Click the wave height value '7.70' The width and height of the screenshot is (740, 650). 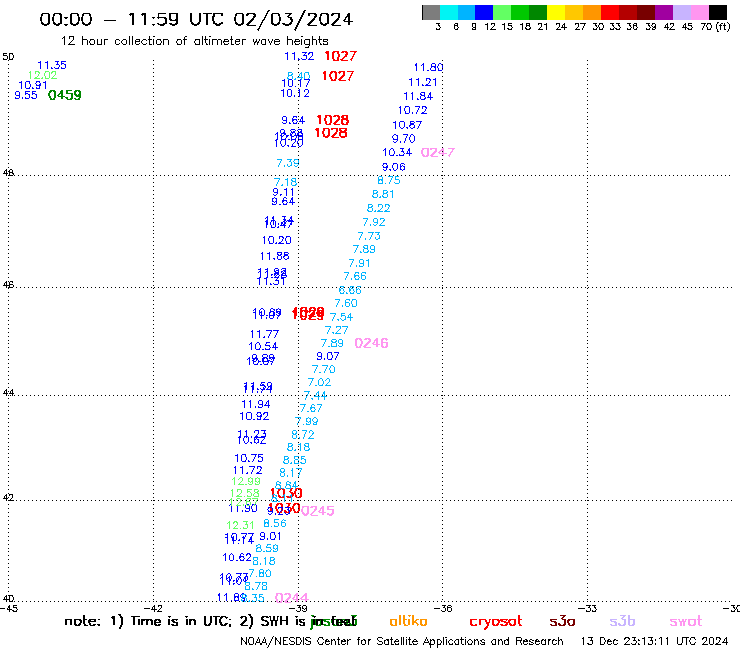tap(324, 370)
